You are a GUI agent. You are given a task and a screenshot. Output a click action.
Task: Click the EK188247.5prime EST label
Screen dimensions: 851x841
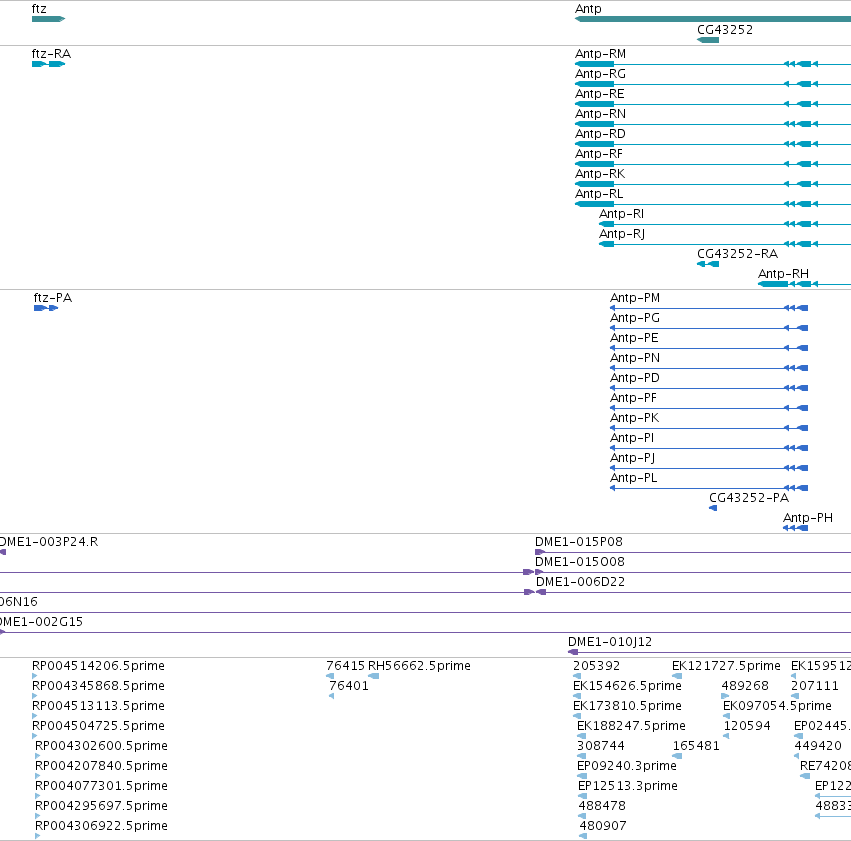(x=631, y=726)
